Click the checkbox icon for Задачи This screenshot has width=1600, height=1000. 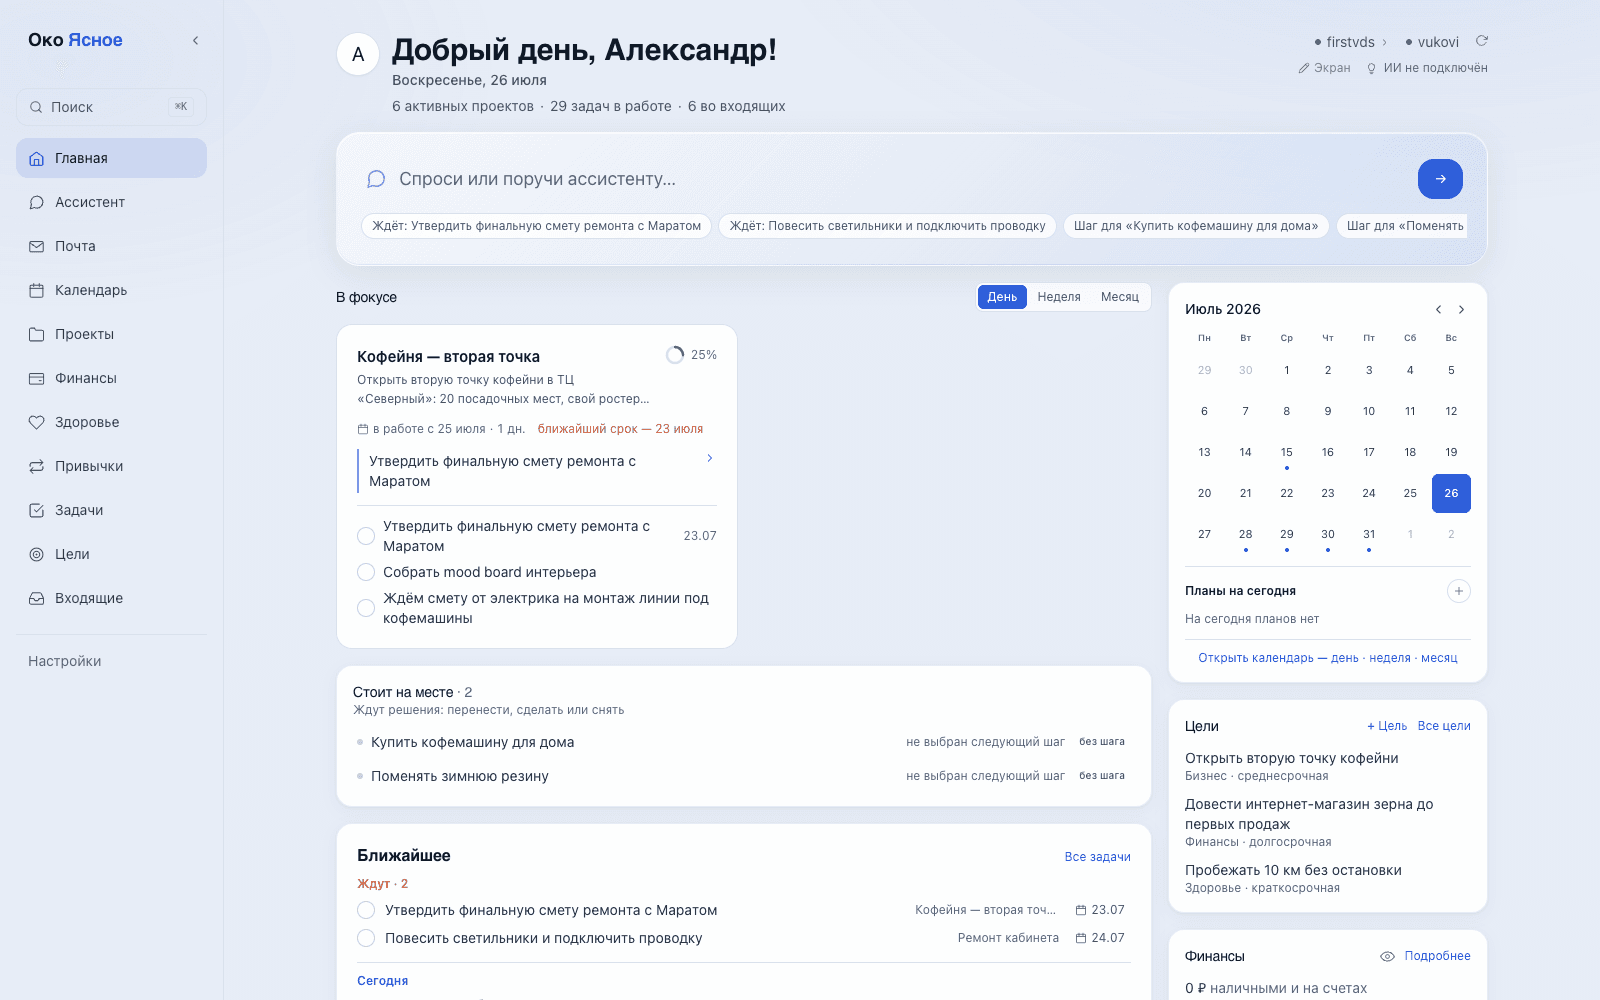coord(37,511)
